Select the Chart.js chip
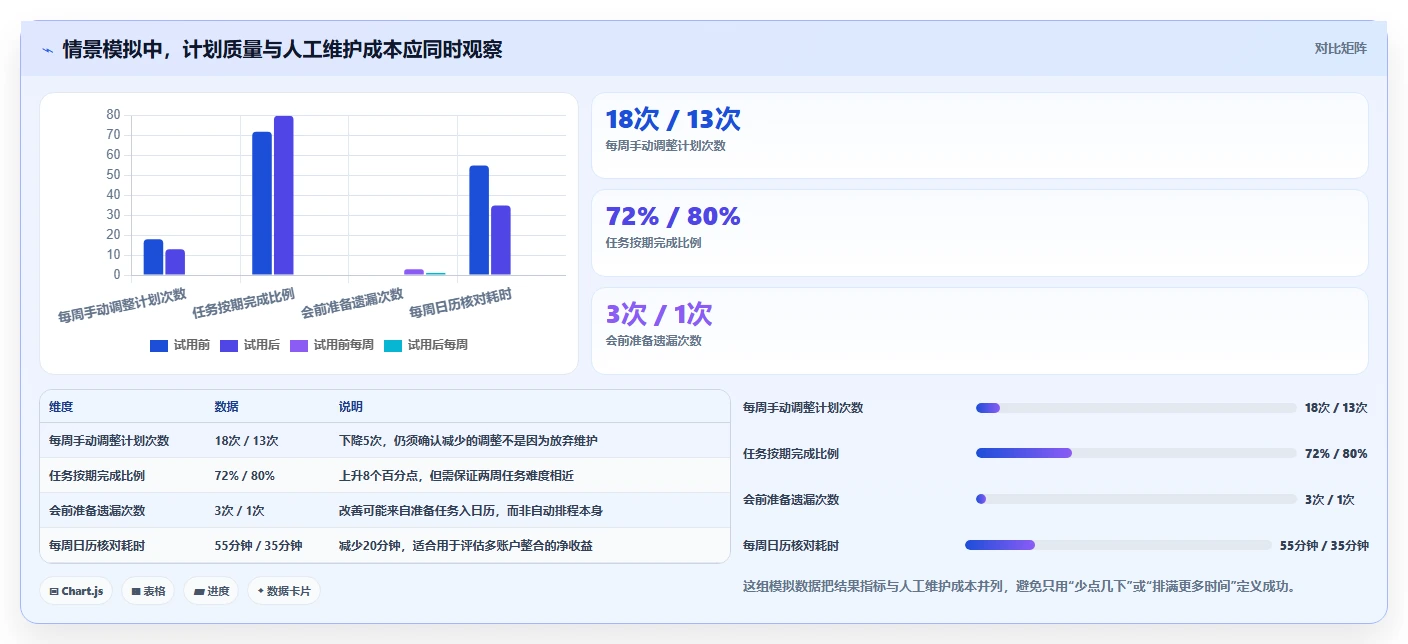The height and width of the screenshot is (644, 1408). [x=76, y=591]
